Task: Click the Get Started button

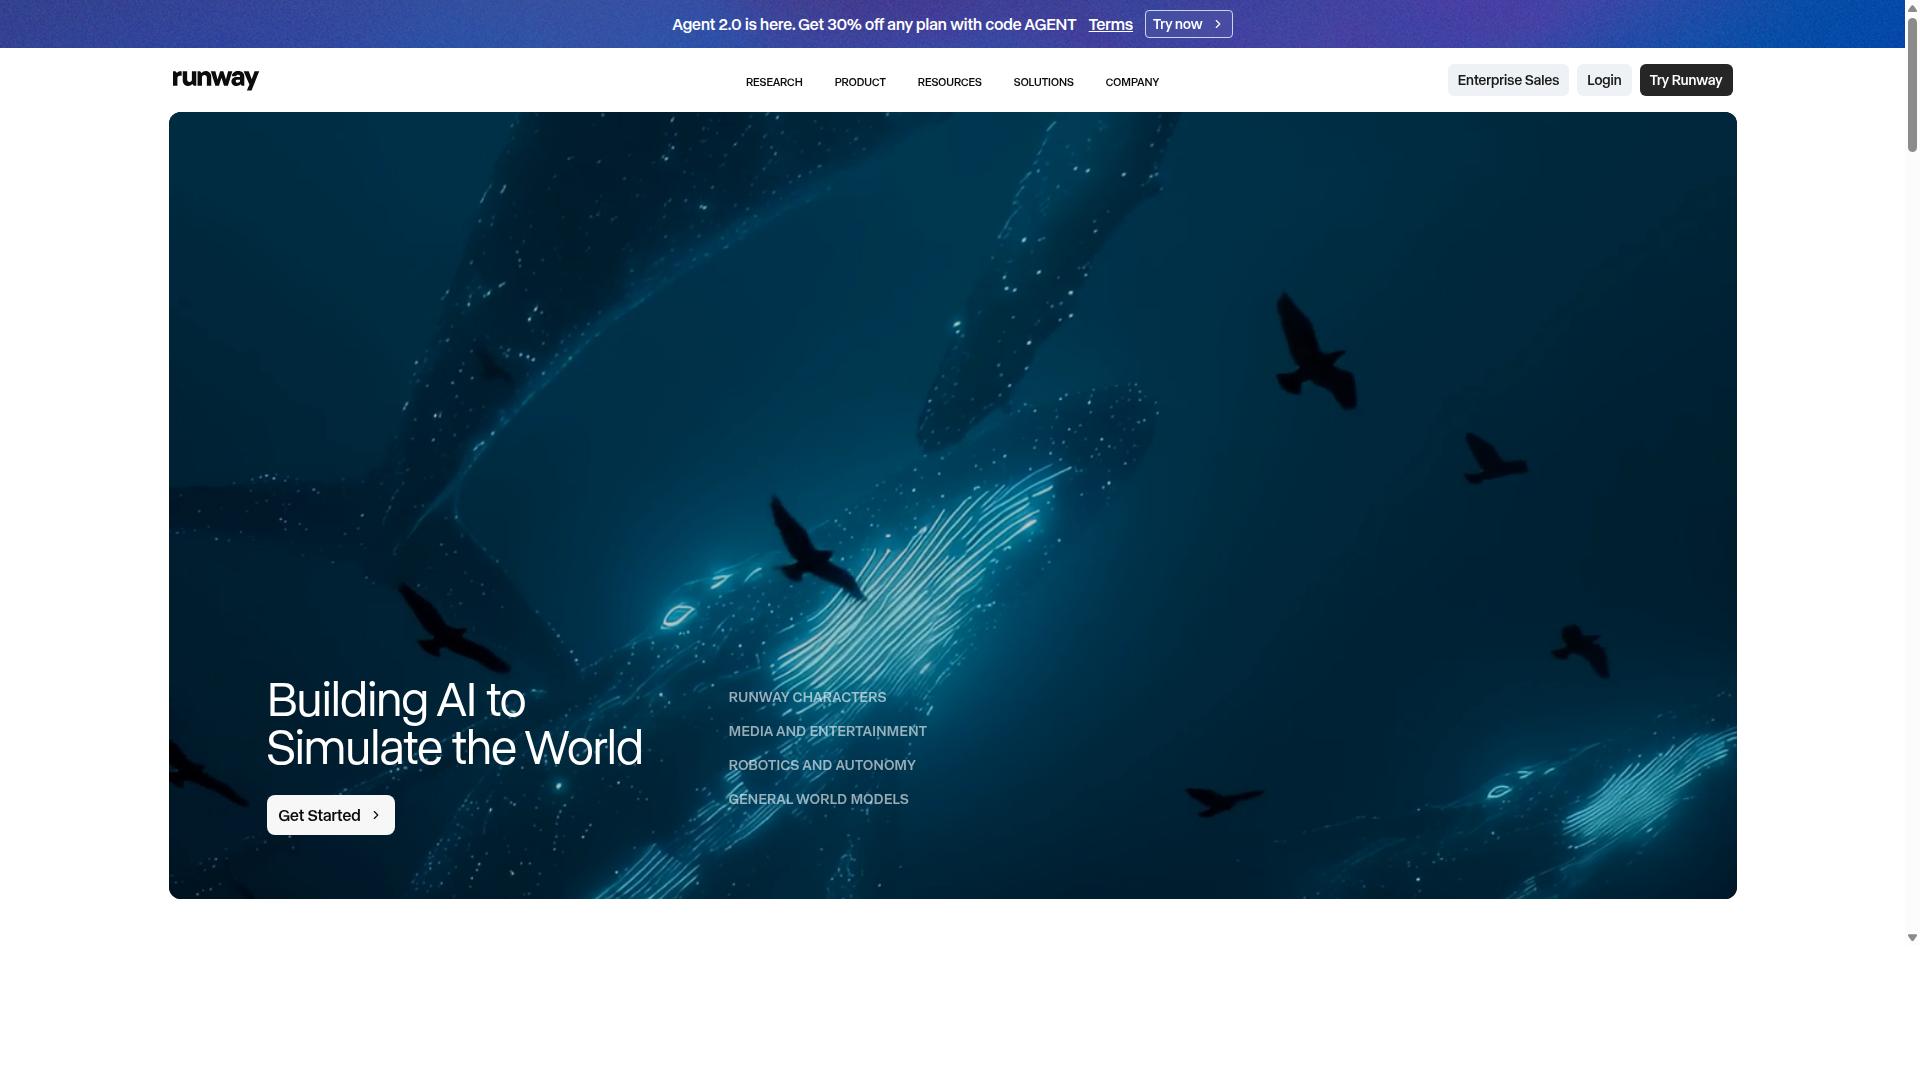Action: pyautogui.click(x=331, y=815)
